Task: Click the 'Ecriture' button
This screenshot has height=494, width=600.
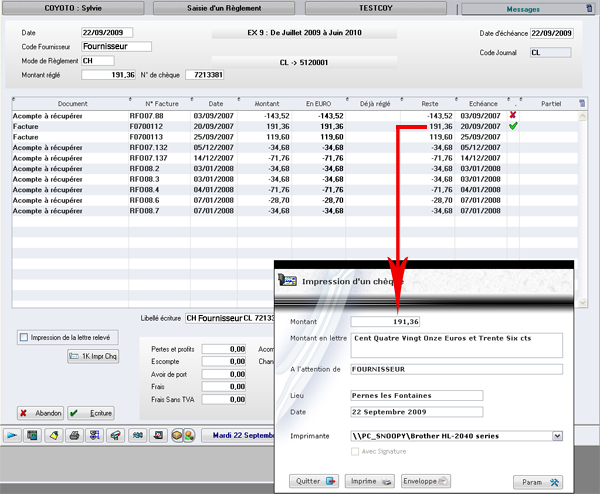Action: coord(91,413)
